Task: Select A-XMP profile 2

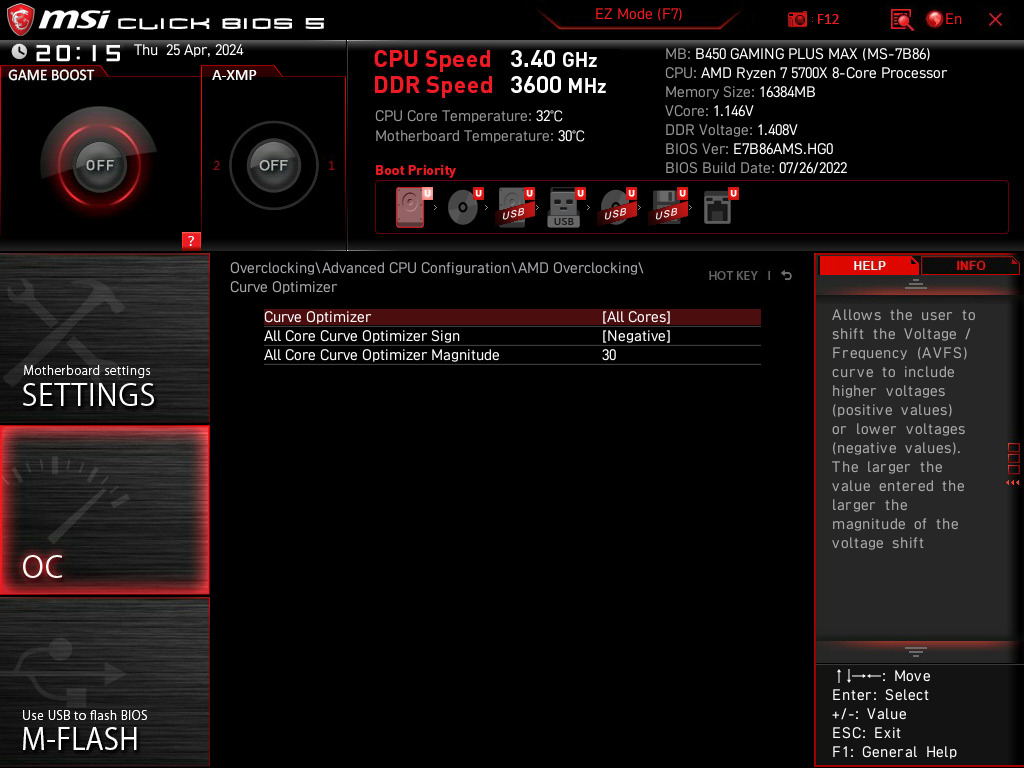Action: tap(216, 165)
